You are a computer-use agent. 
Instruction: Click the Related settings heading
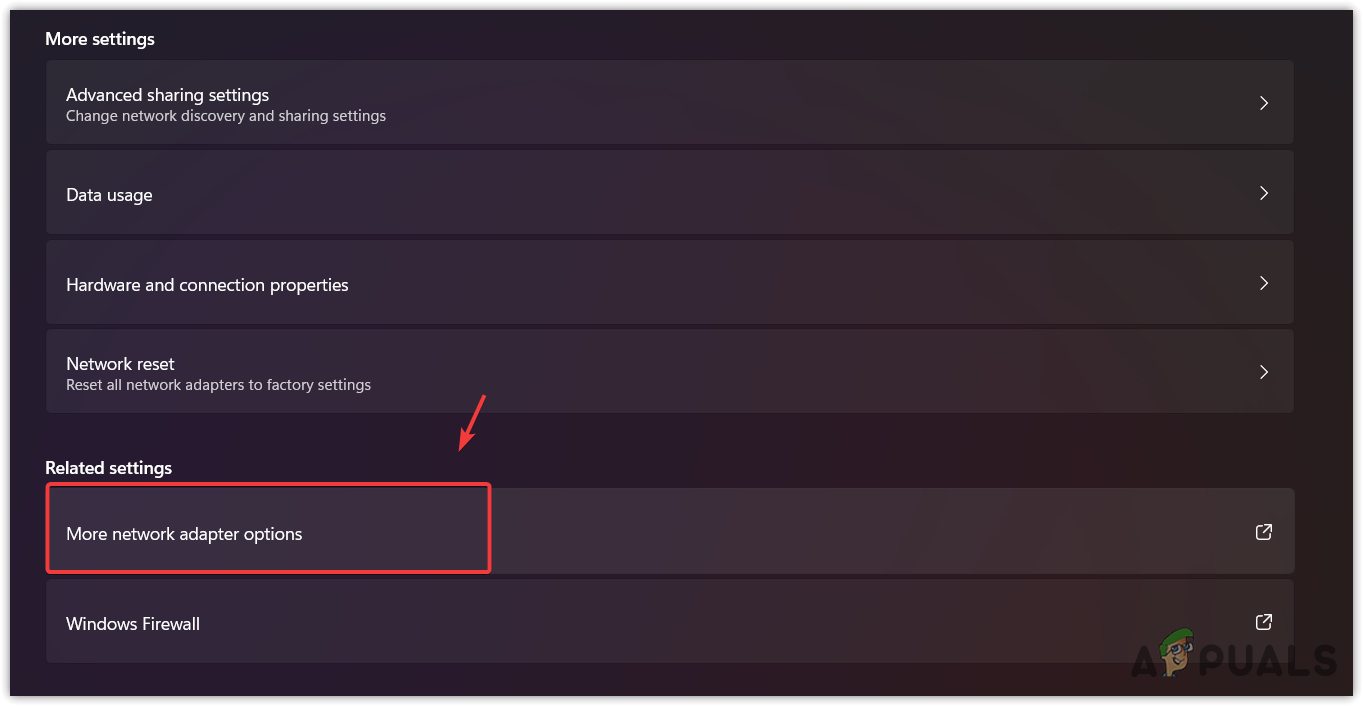[108, 468]
